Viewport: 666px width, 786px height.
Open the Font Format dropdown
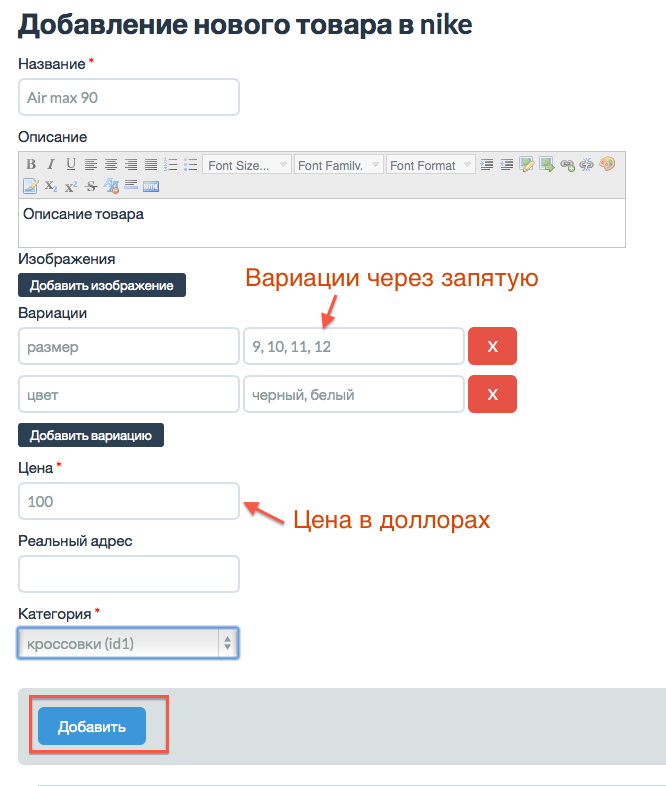[x=431, y=165]
